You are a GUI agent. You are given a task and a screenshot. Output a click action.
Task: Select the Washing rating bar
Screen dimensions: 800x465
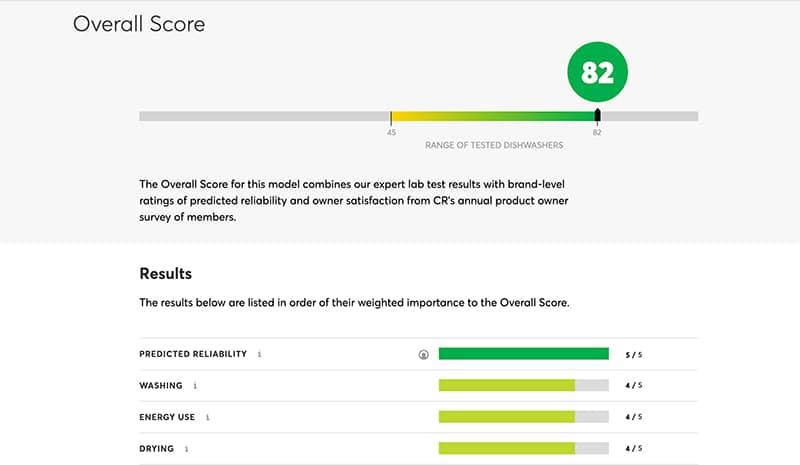[x=523, y=385]
